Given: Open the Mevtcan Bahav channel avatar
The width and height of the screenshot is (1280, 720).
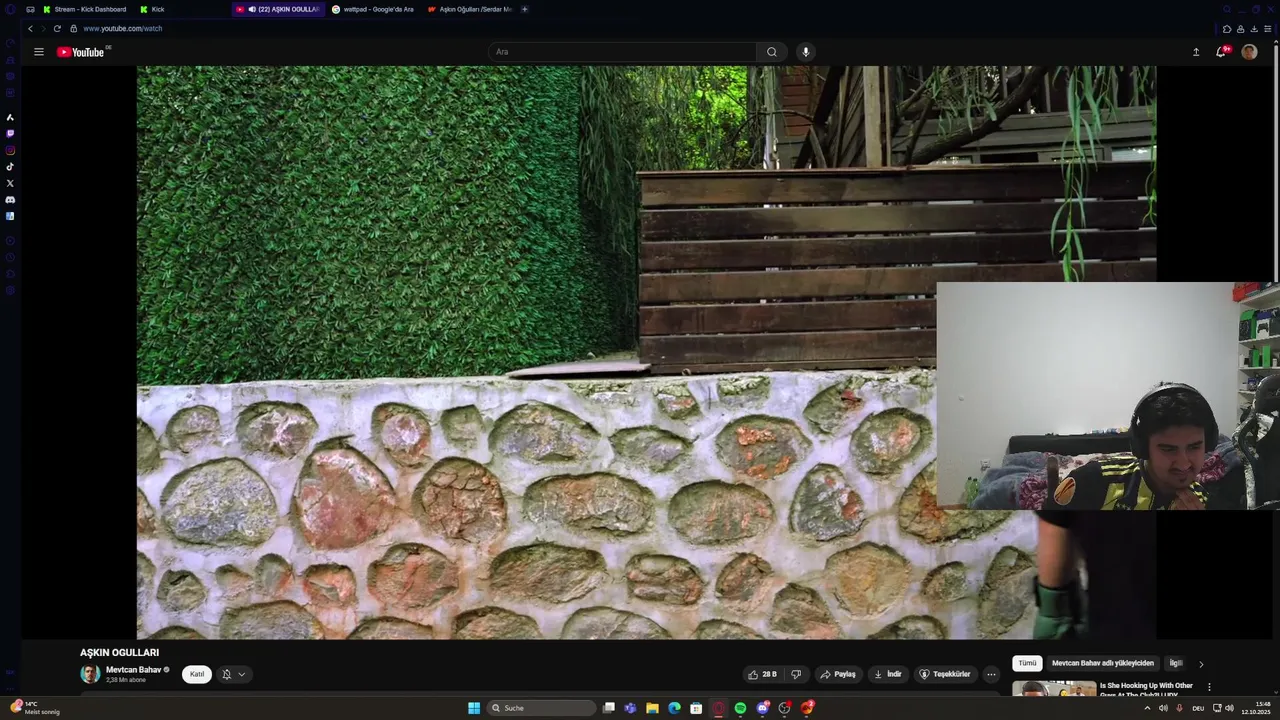Looking at the screenshot, I should pyautogui.click(x=90, y=674).
